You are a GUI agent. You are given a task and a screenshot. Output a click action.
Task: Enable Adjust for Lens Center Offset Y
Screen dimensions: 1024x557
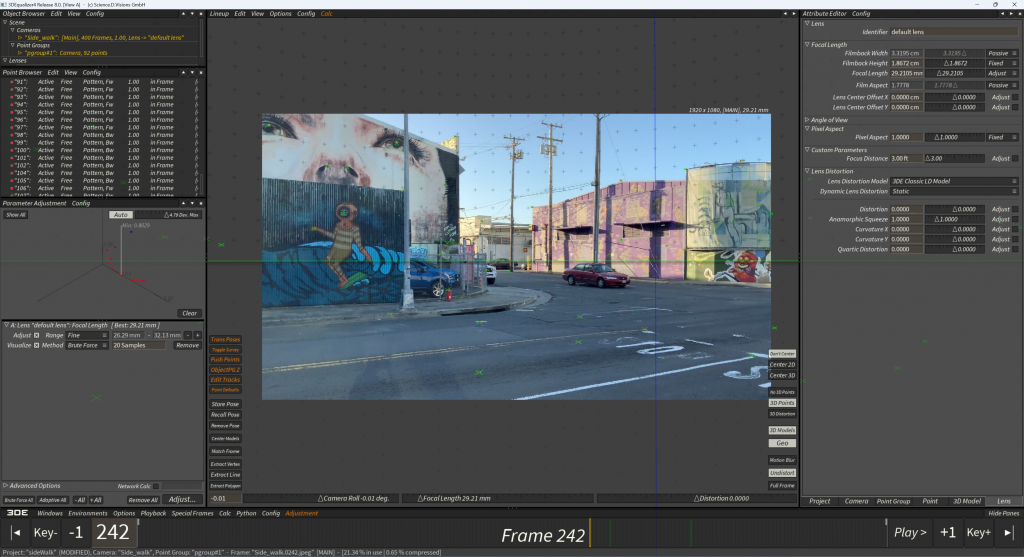pos(1015,107)
